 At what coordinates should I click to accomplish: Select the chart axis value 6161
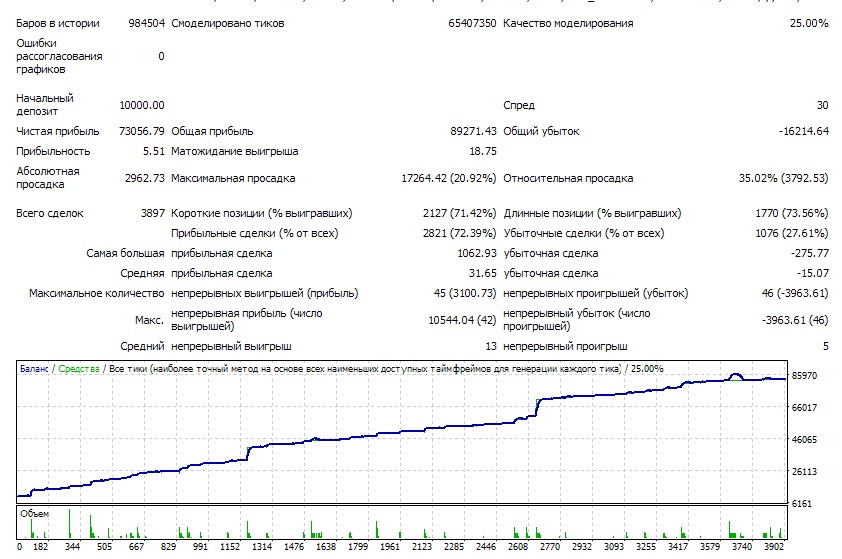pos(802,504)
